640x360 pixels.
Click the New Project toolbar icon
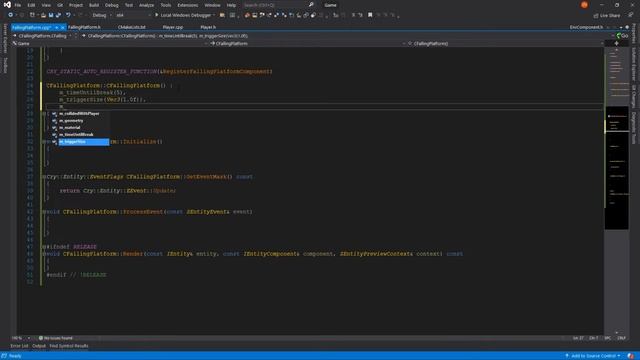[x=32, y=15]
